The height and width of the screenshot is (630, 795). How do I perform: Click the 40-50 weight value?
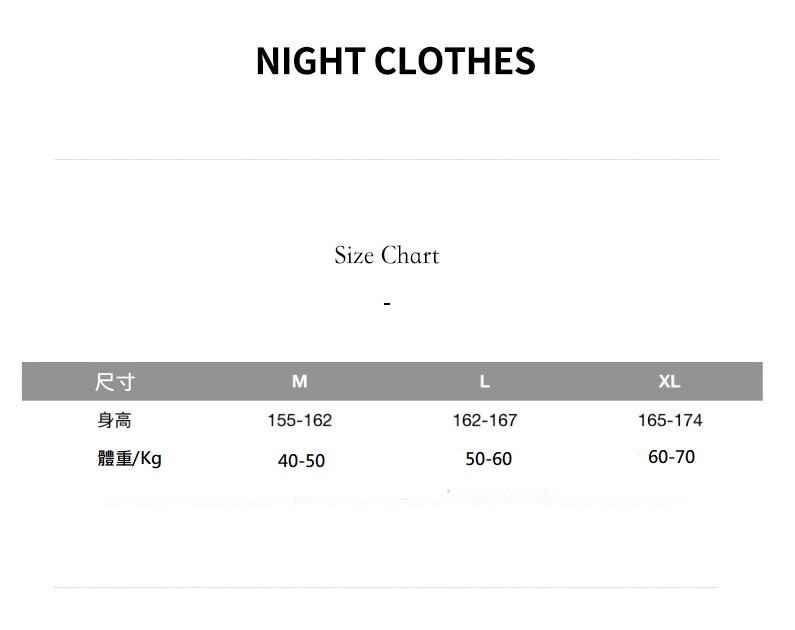301,461
